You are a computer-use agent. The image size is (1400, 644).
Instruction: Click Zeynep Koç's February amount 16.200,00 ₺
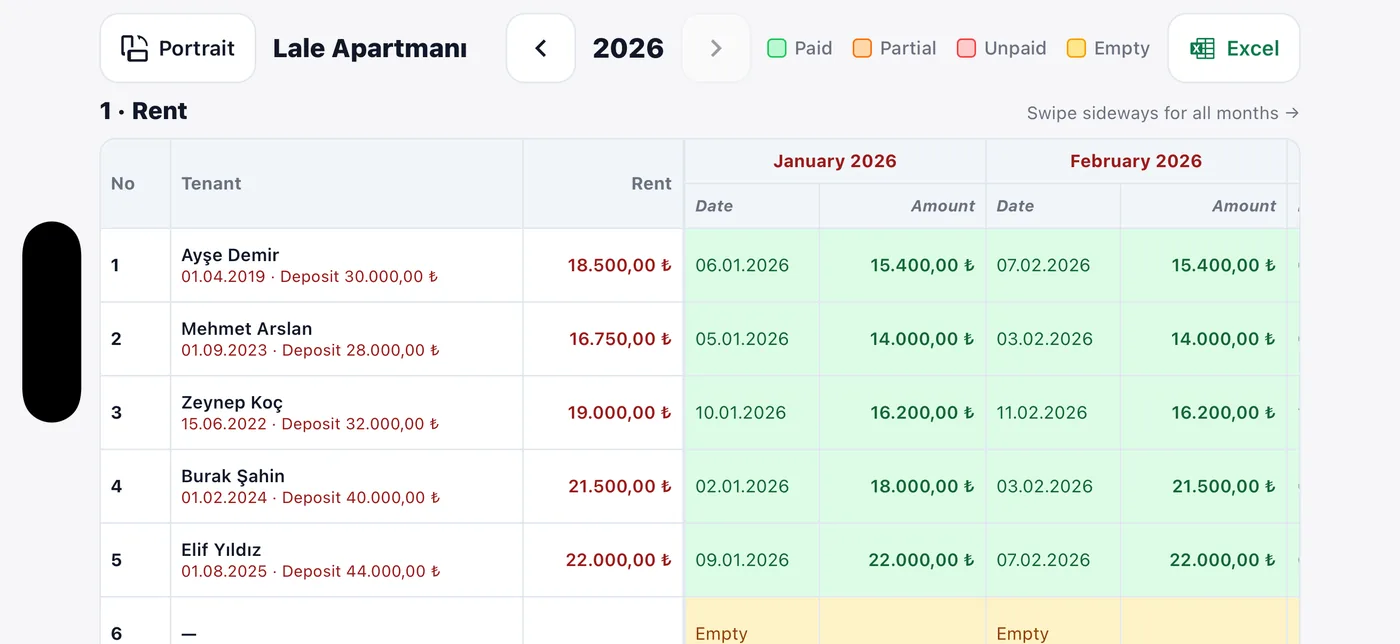pos(1224,412)
